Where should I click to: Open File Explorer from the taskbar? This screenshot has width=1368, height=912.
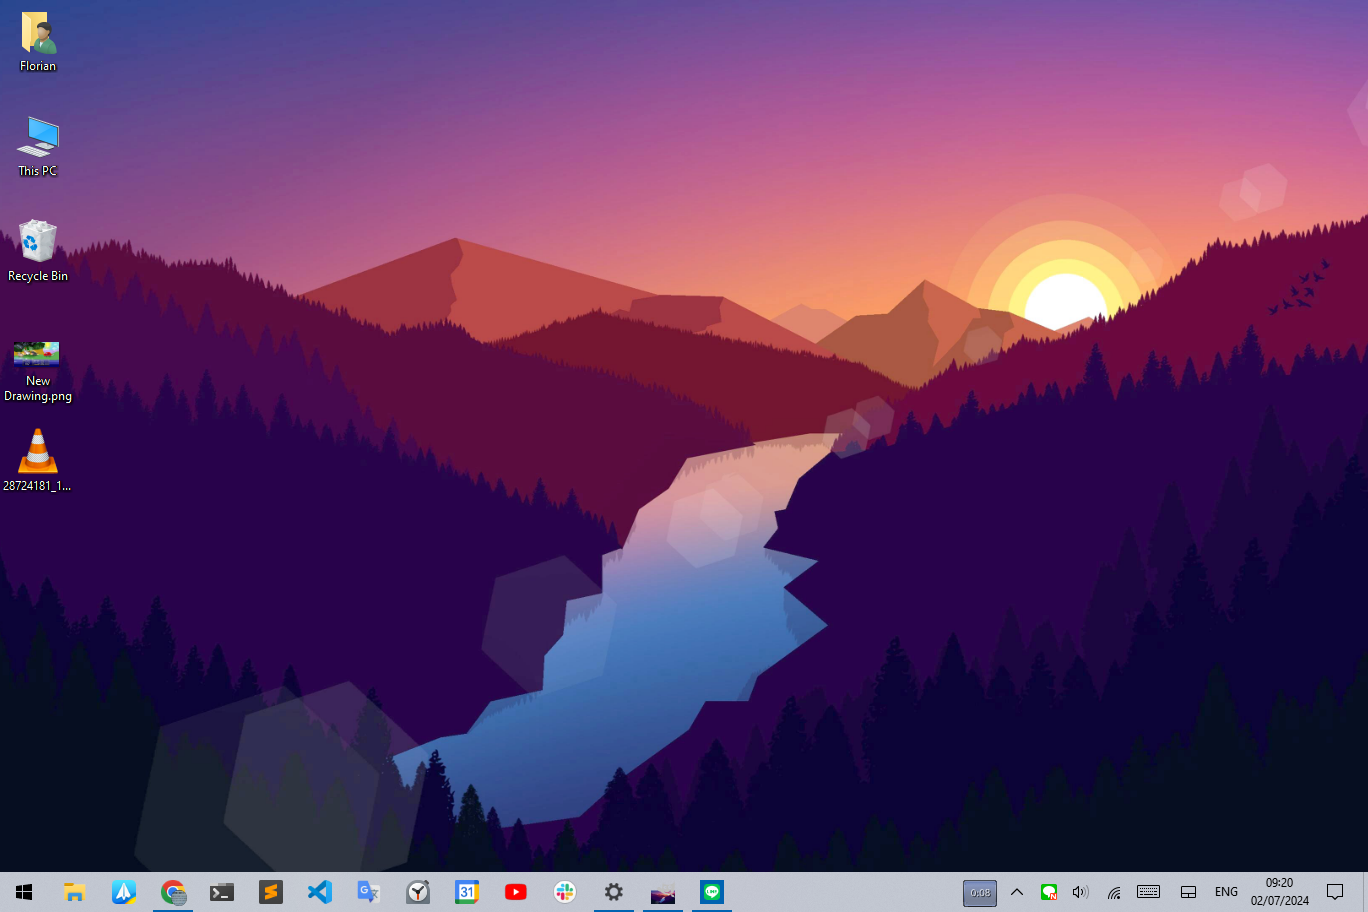coord(74,892)
